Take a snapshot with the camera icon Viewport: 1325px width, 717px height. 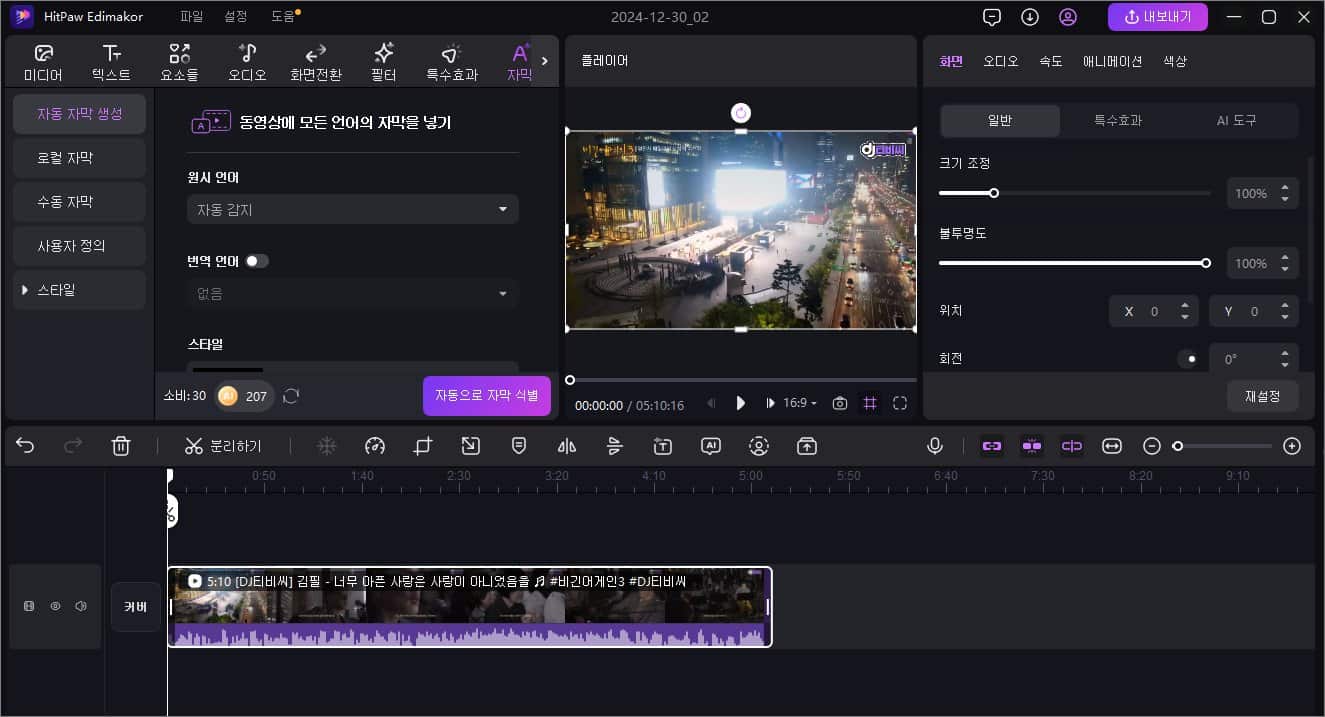[840, 403]
